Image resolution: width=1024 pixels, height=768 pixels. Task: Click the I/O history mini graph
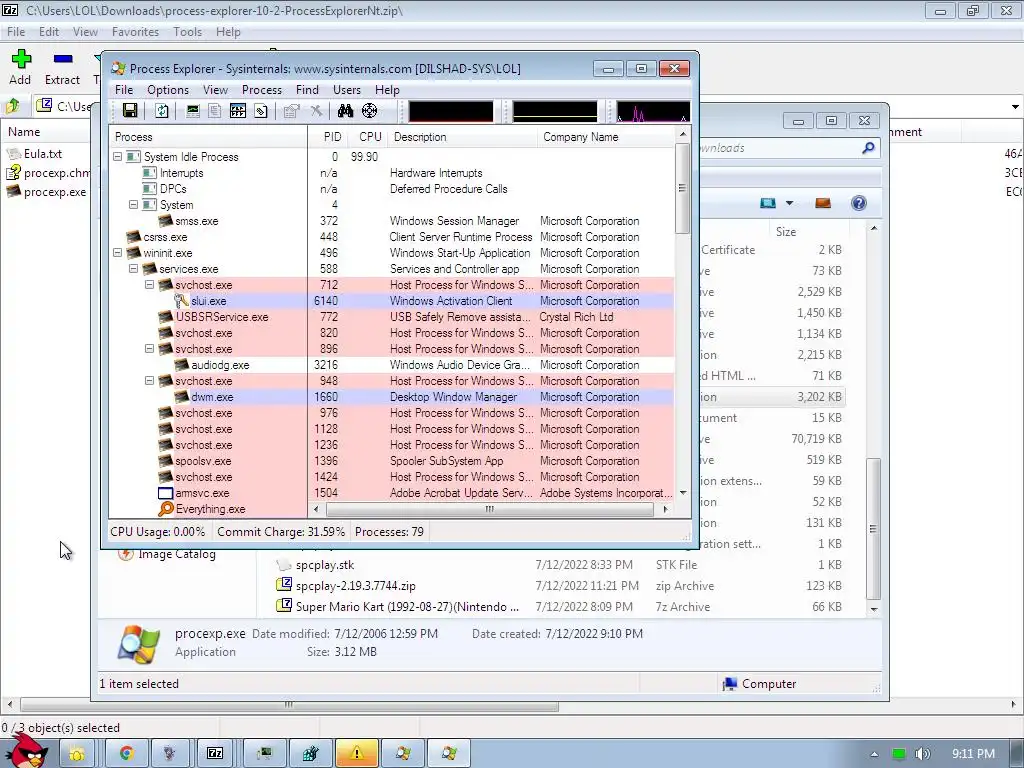click(x=652, y=111)
